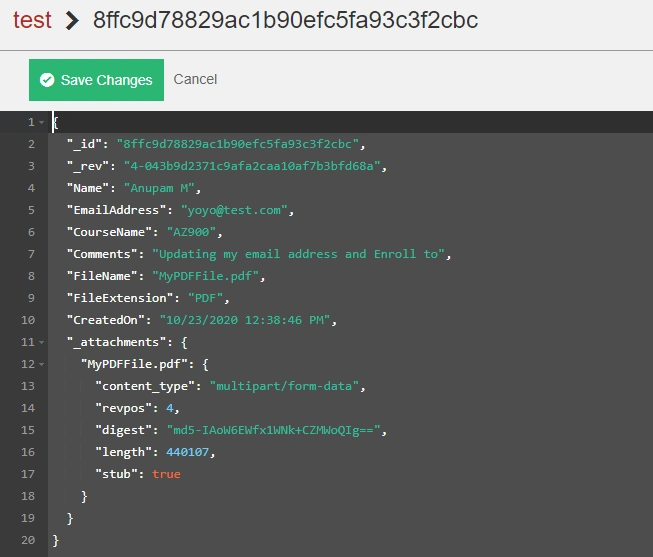The height and width of the screenshot is (557, 653).
Task: Click the _id value string 8ffc9d78829ac1b90efc5fa93c3f2cbc
Action: (237, 144)
